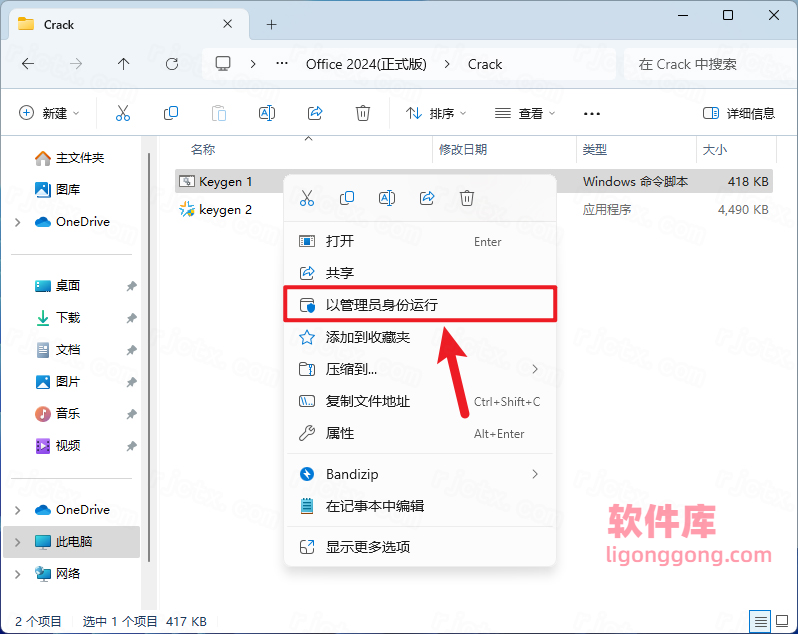Open the Music (音乐) quick access folder
The width and height of the screenshot is (798, 634).
(x=58, y=414)
